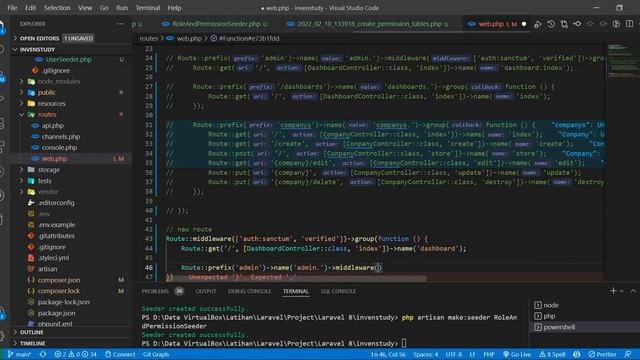The width and height of the screenshot is (640, 360).
Task: Click main branch indicator in status bar
Action: [19, 354]
